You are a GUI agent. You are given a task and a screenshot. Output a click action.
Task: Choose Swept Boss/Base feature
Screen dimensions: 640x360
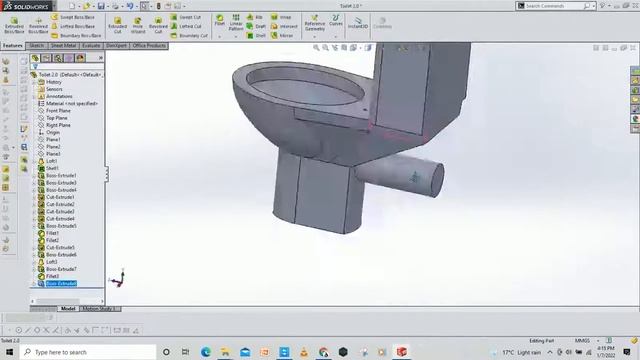pos(73,17)
